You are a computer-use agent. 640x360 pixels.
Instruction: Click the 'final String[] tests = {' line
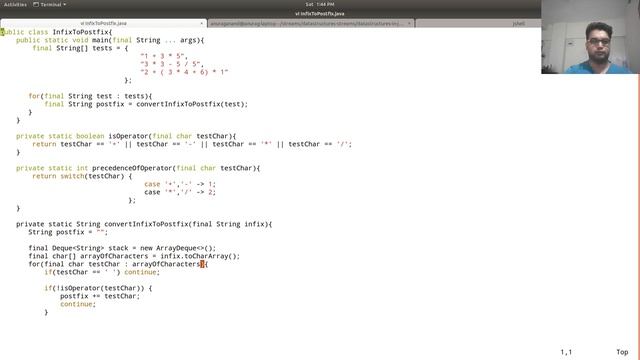(80, 48)
